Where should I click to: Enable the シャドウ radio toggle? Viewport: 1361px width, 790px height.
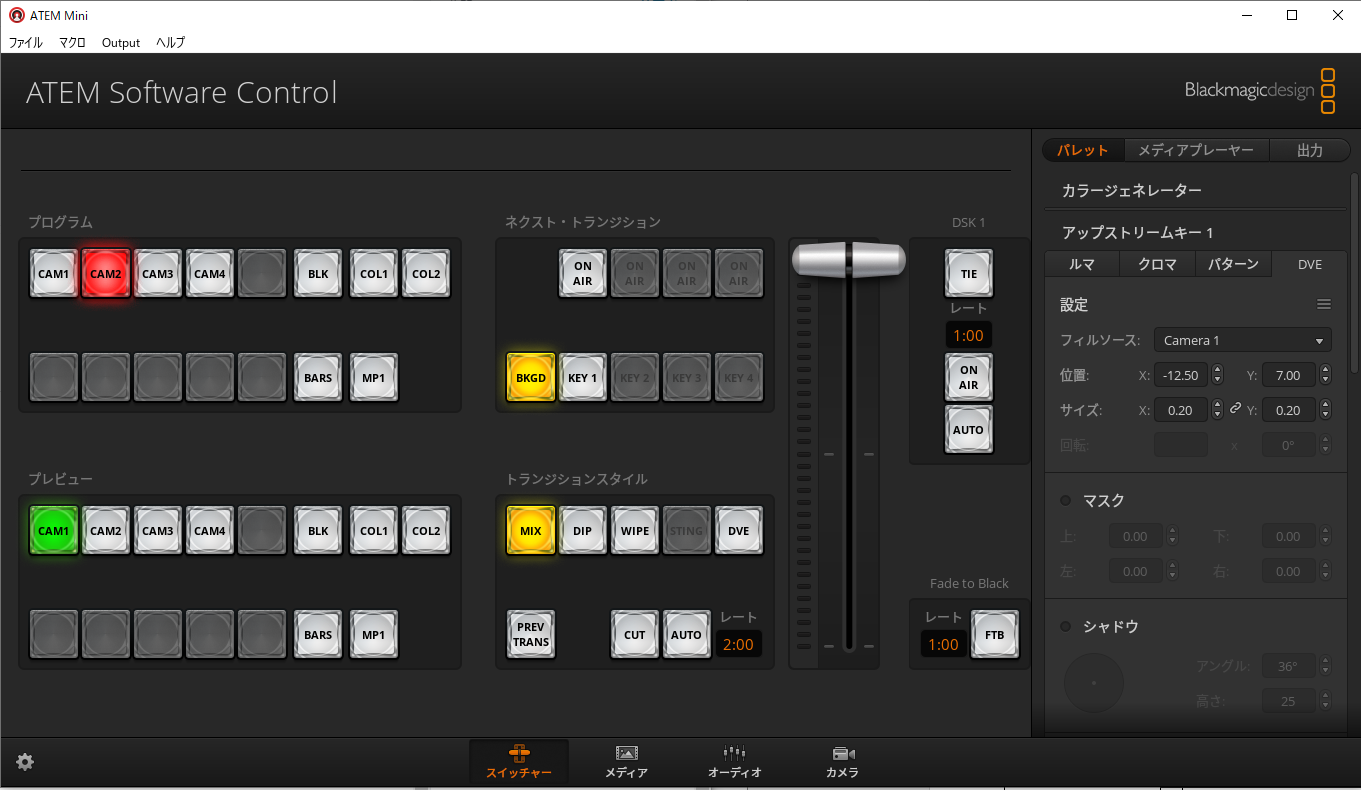pos(1065,626)
